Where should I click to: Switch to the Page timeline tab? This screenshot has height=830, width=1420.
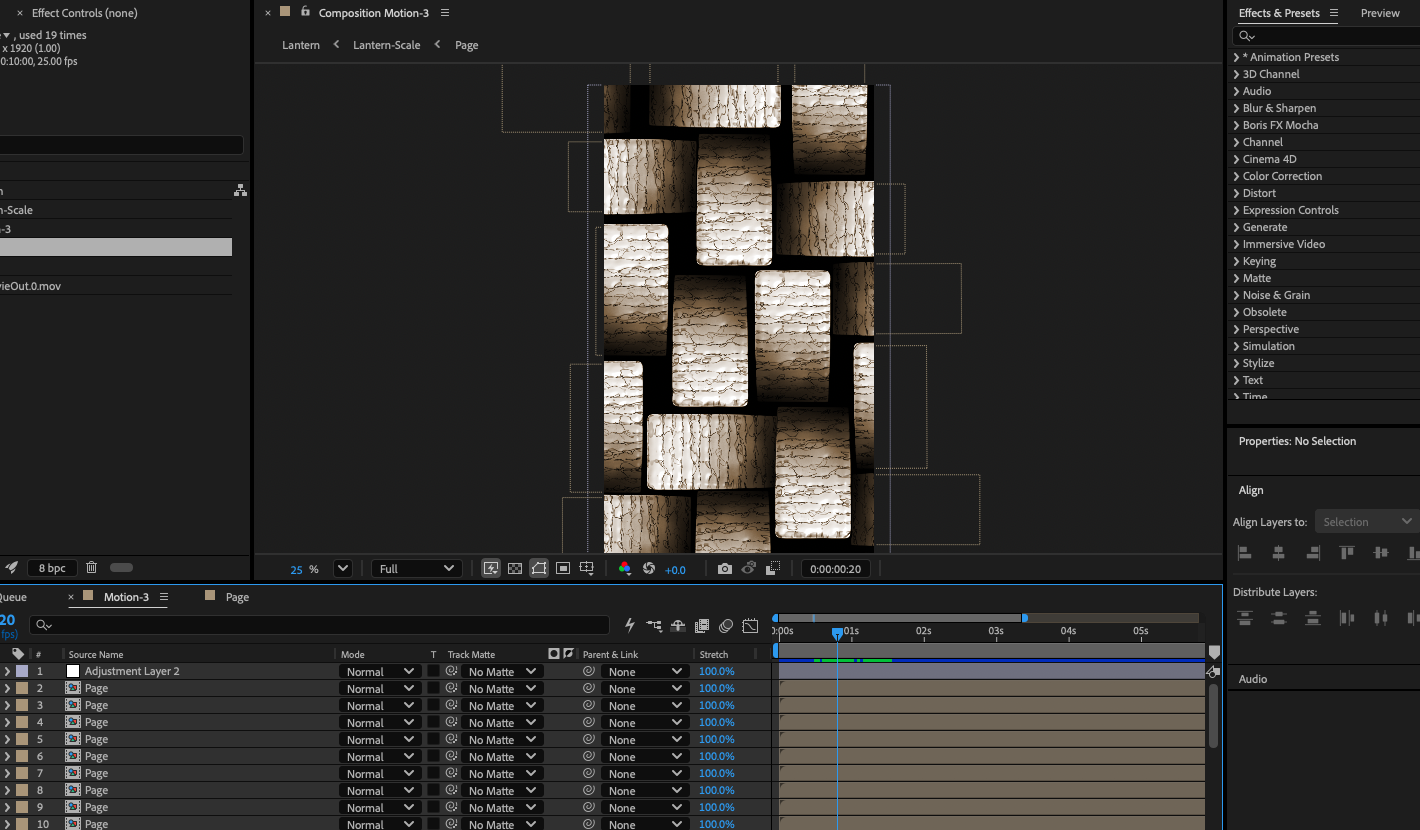[x=237, y=597]
